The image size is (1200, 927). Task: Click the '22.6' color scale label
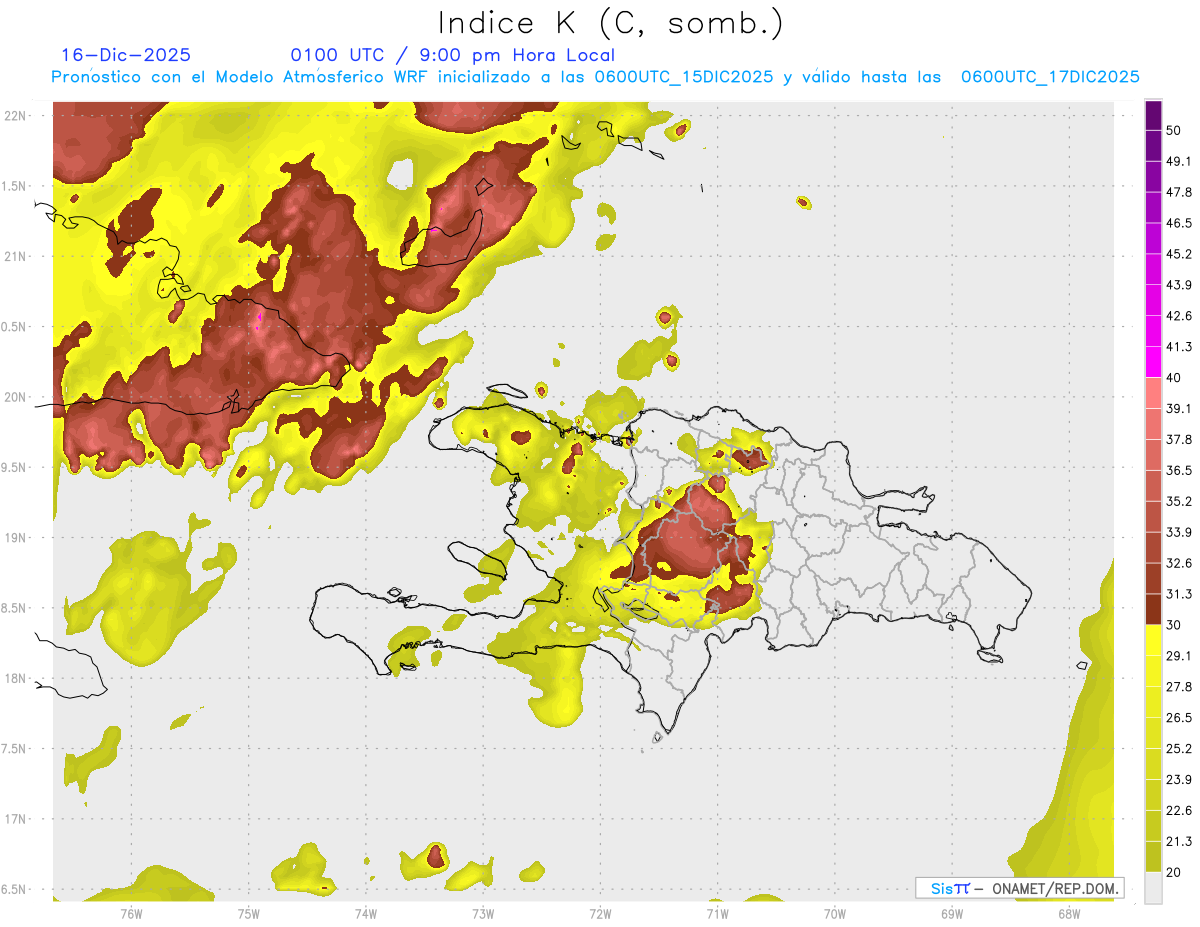click(1179, 811)
